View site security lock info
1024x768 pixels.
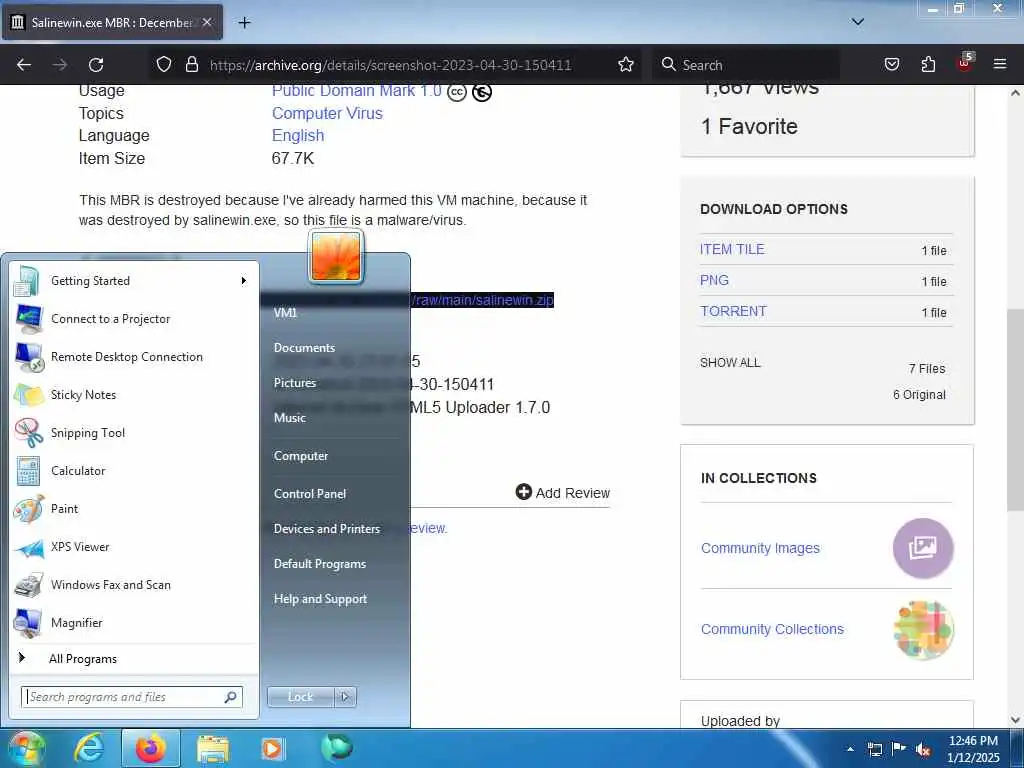point(191,64)
